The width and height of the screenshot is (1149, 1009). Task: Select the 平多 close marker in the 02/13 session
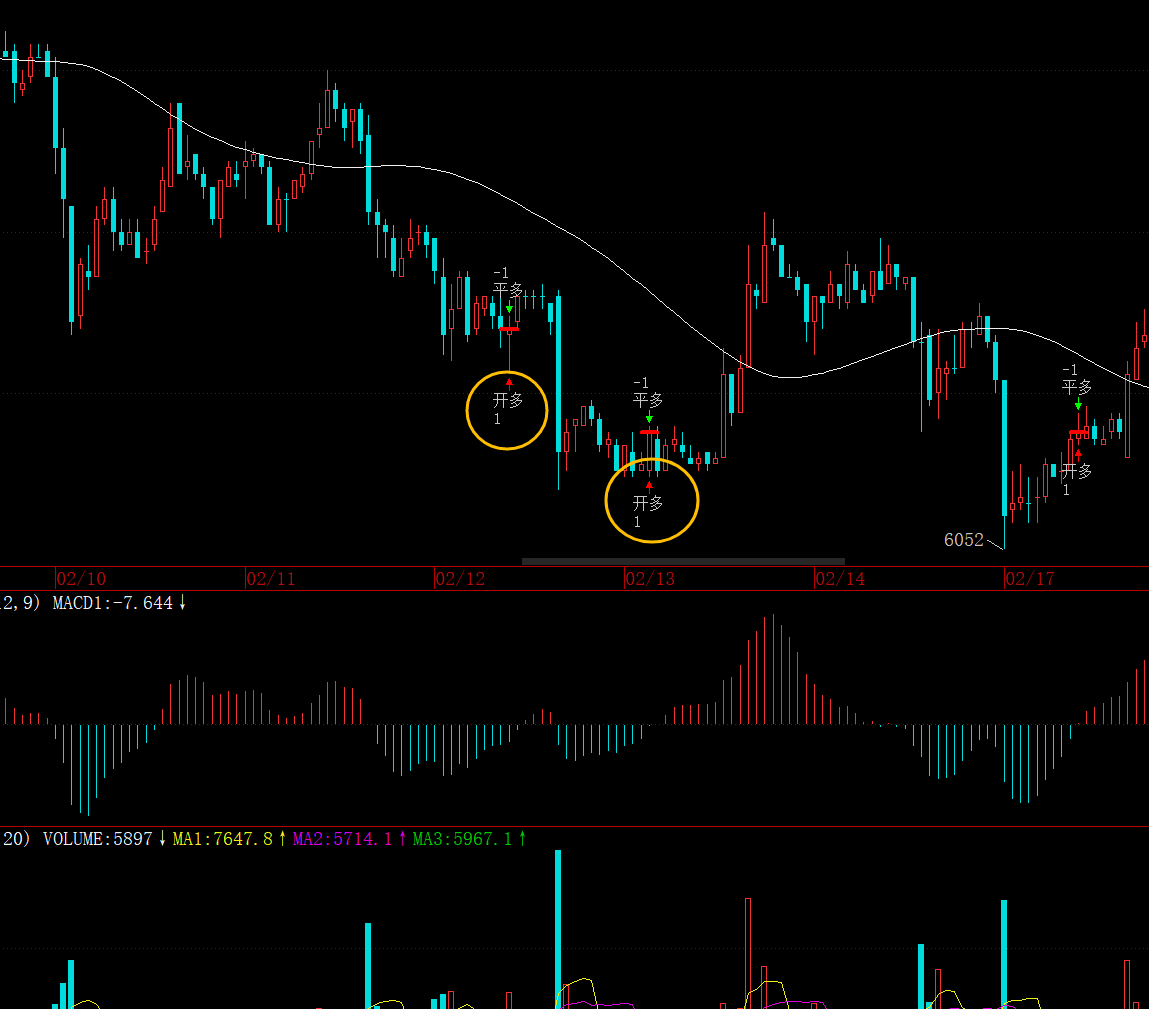click(x=648, y=400)
